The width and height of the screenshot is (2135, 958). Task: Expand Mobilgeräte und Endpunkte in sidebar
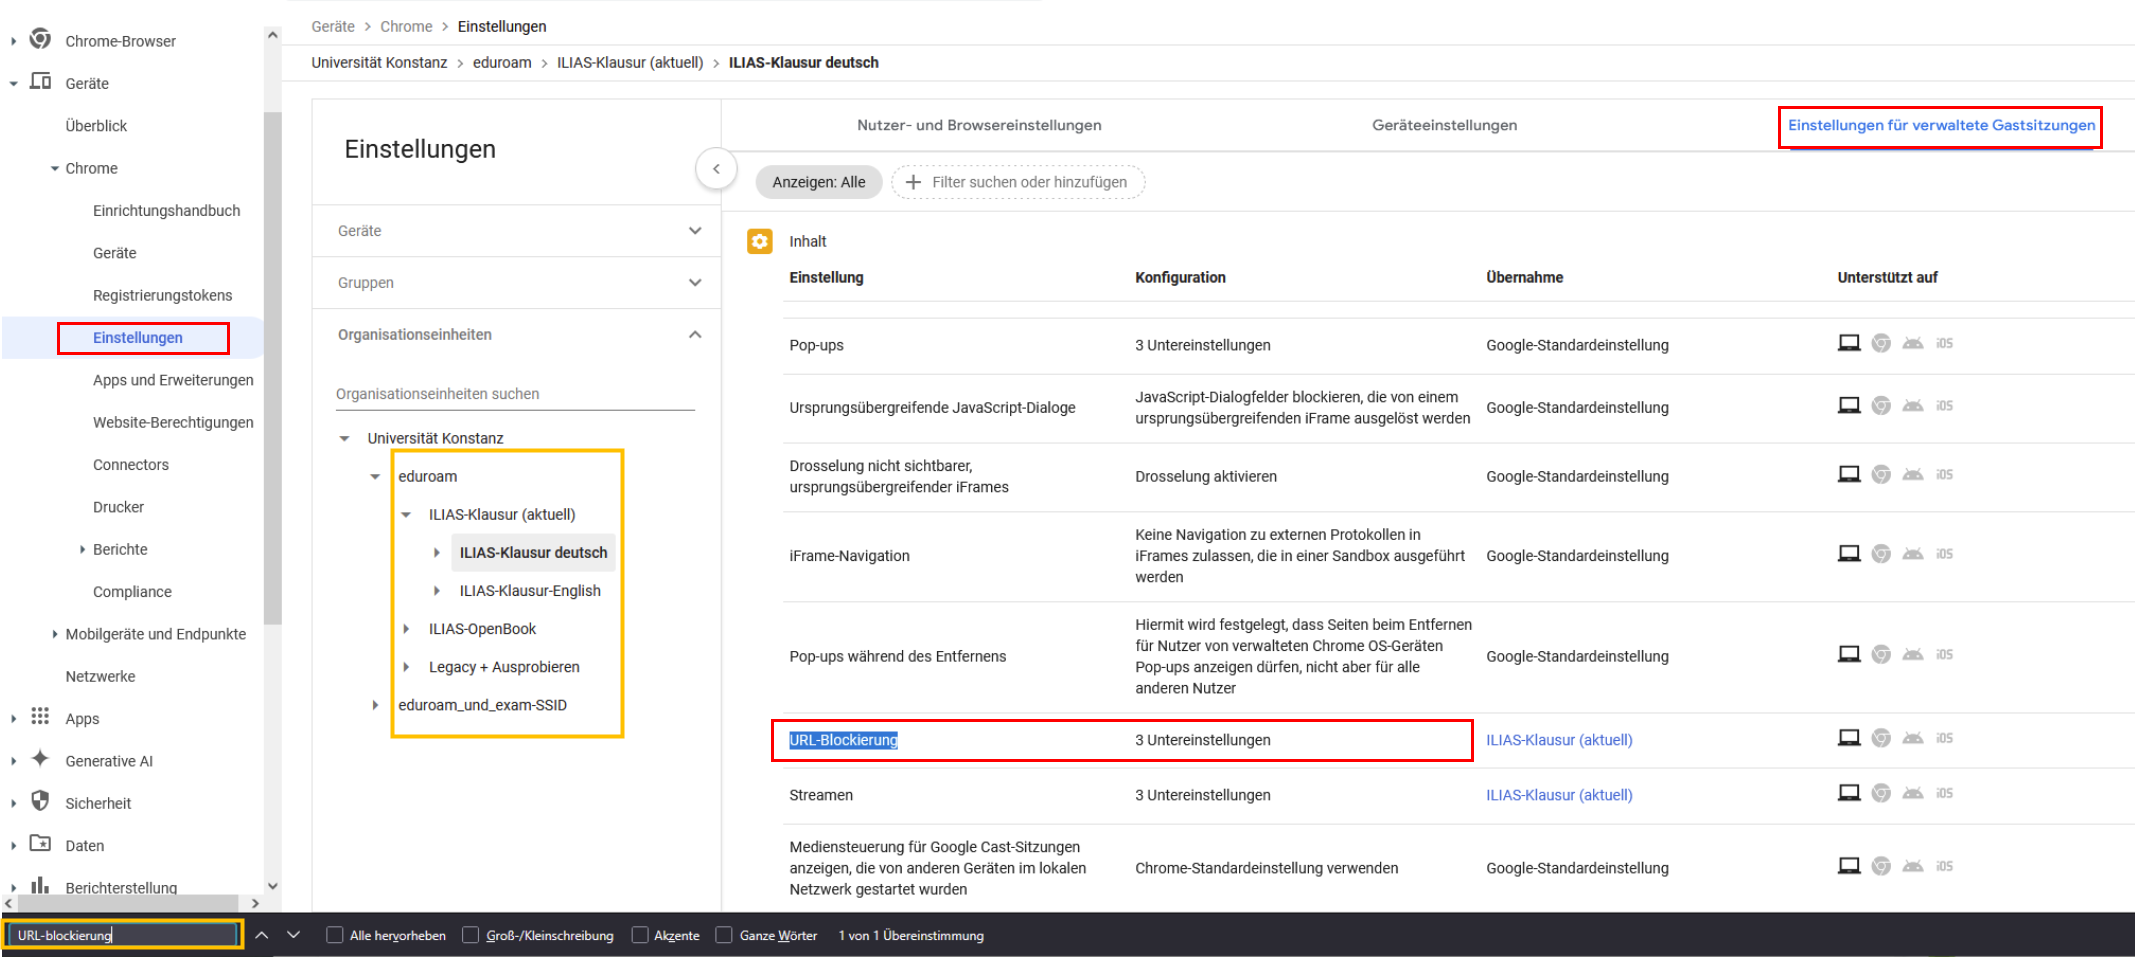click(x=54, y=634)
